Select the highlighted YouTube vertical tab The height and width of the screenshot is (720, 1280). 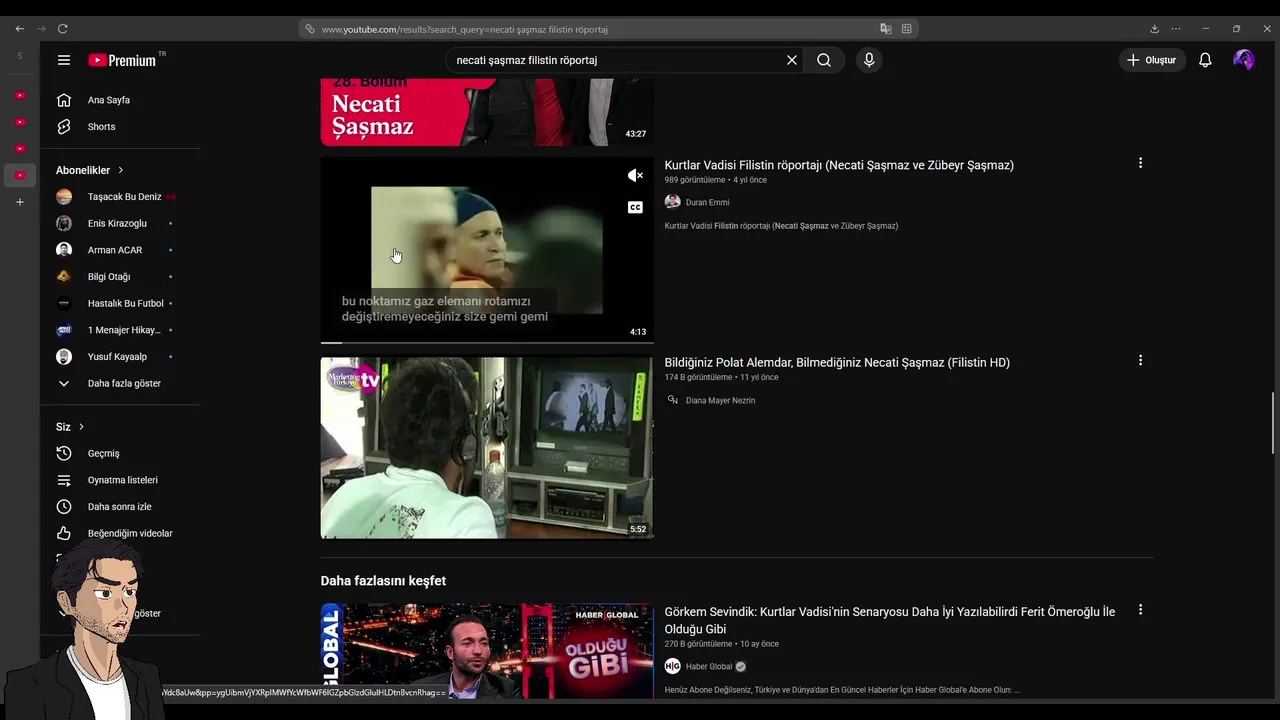tap(19, 175)
